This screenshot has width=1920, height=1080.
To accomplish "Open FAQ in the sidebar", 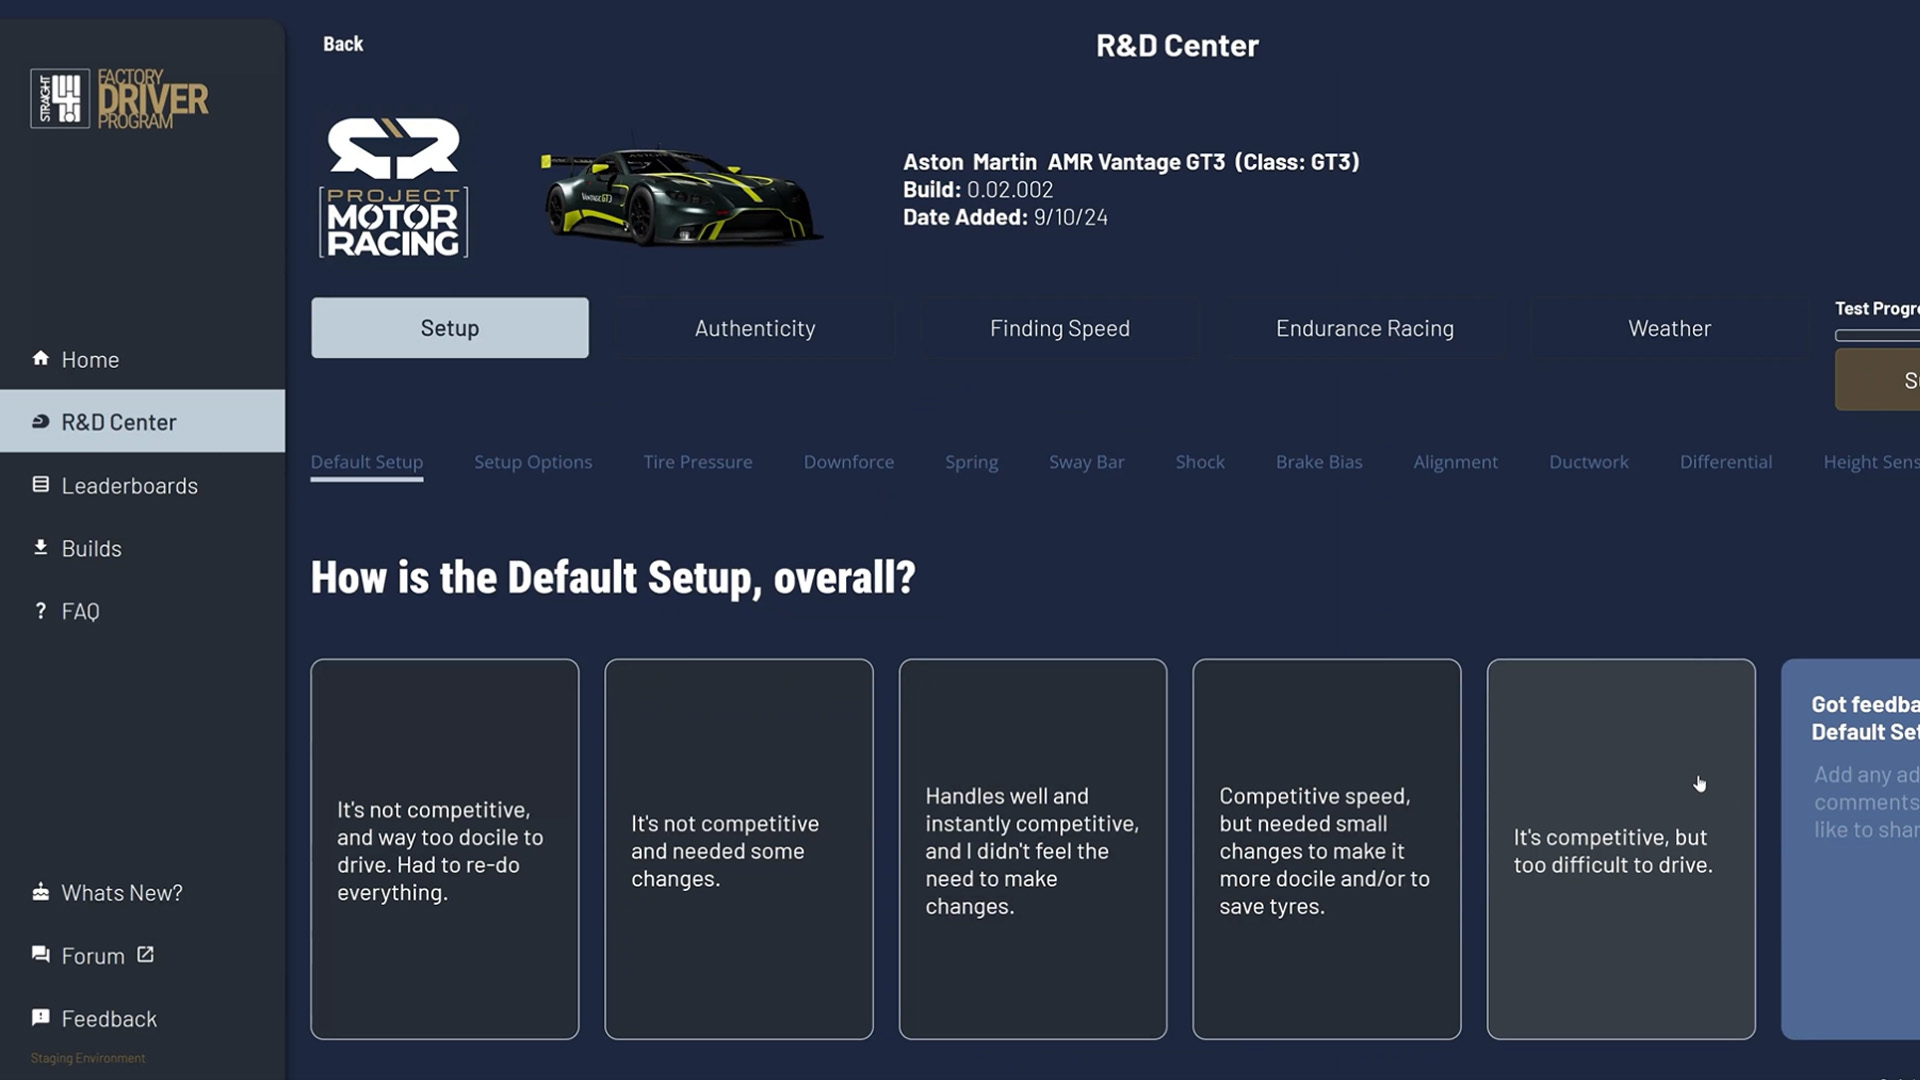I will (142, 611).
